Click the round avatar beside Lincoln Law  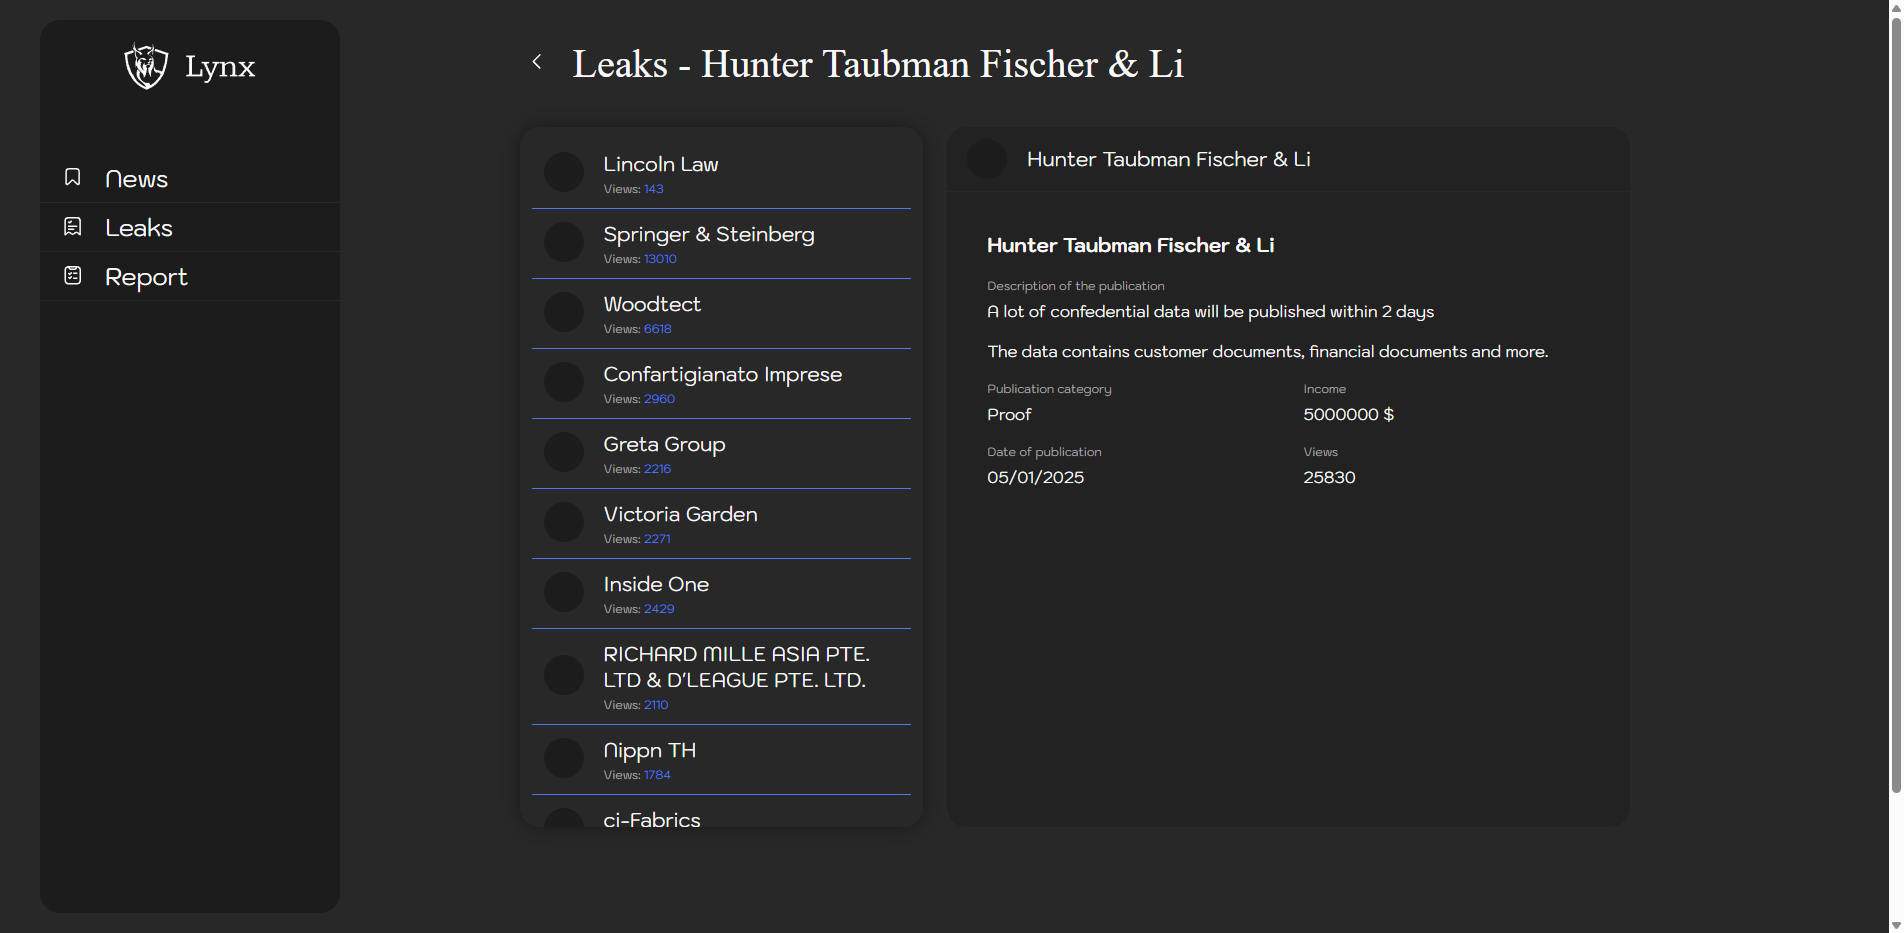tap(564, 172)
